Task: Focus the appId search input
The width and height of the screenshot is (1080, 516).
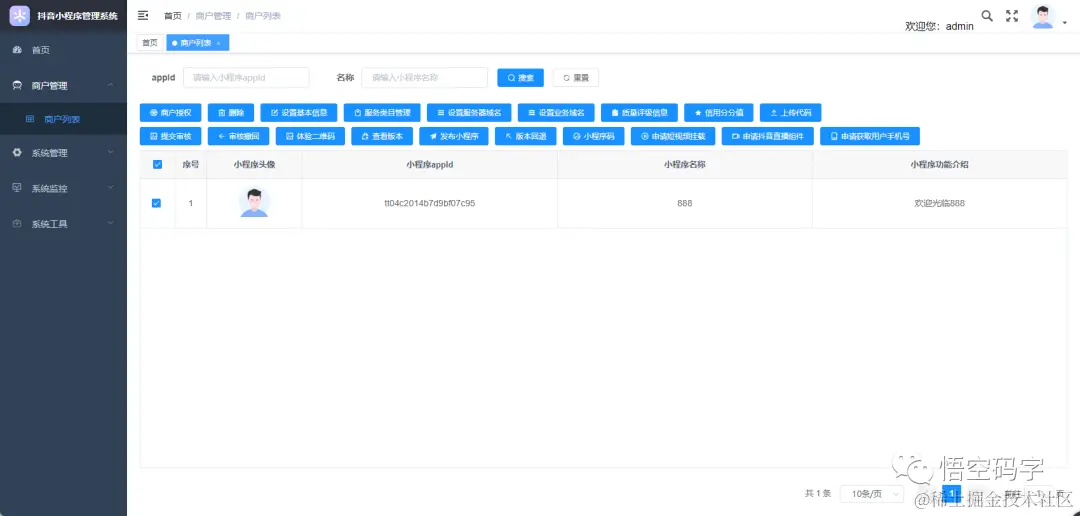Action: click(x=246, y=78)
